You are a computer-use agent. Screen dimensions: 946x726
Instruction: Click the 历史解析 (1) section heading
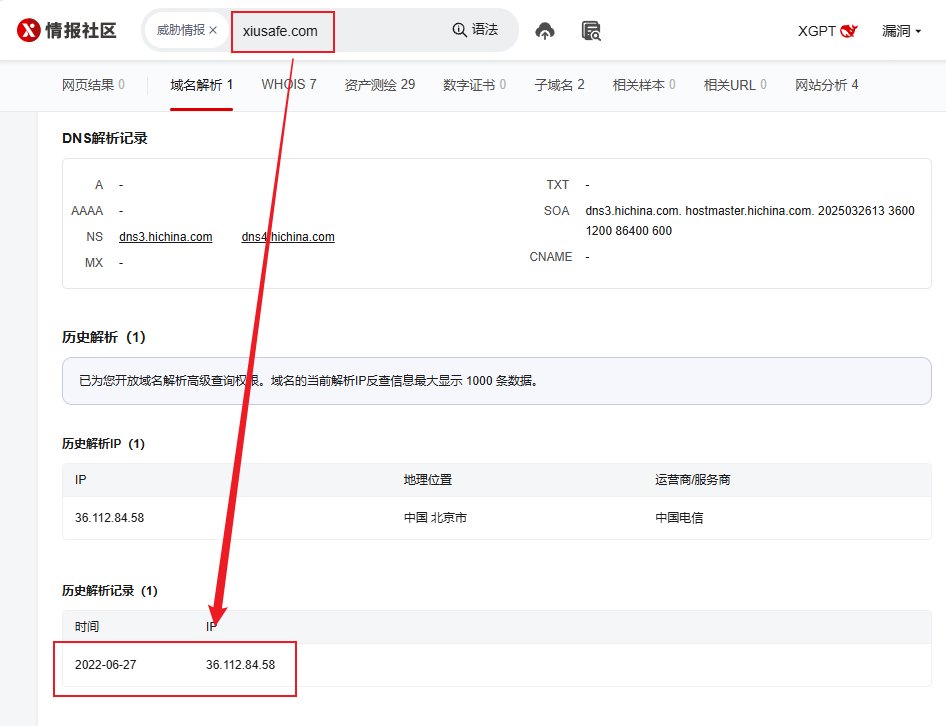(104, 337)
